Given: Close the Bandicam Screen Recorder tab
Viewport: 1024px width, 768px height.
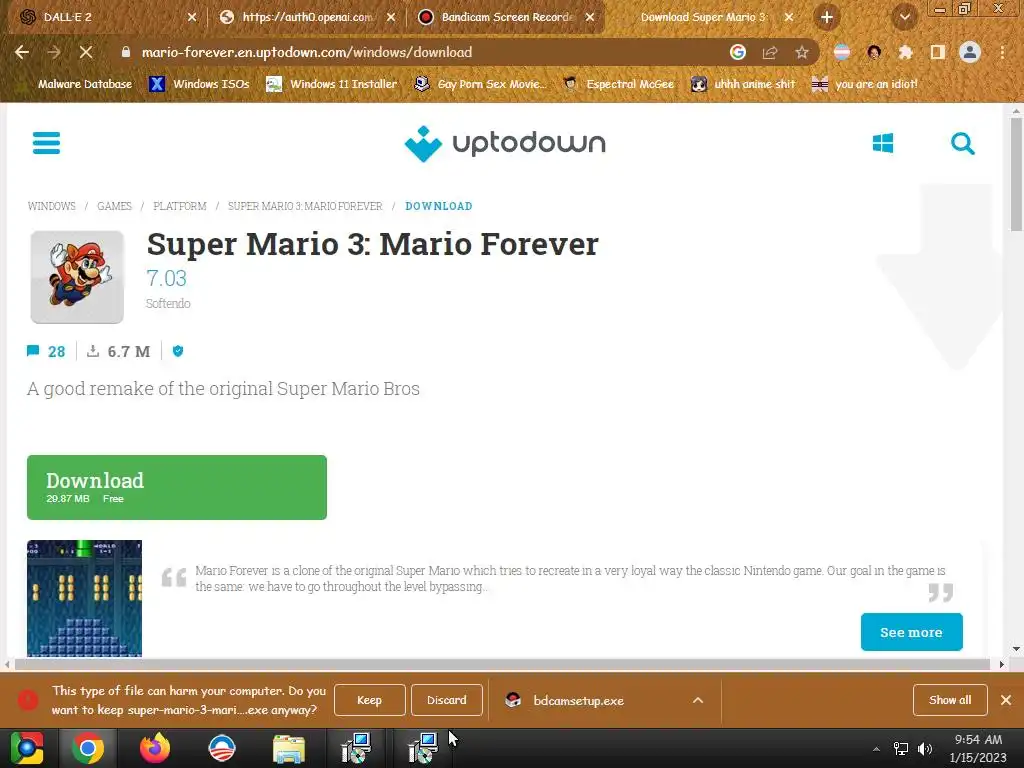Looking at the screenshot, I should (x=590, y=17).
